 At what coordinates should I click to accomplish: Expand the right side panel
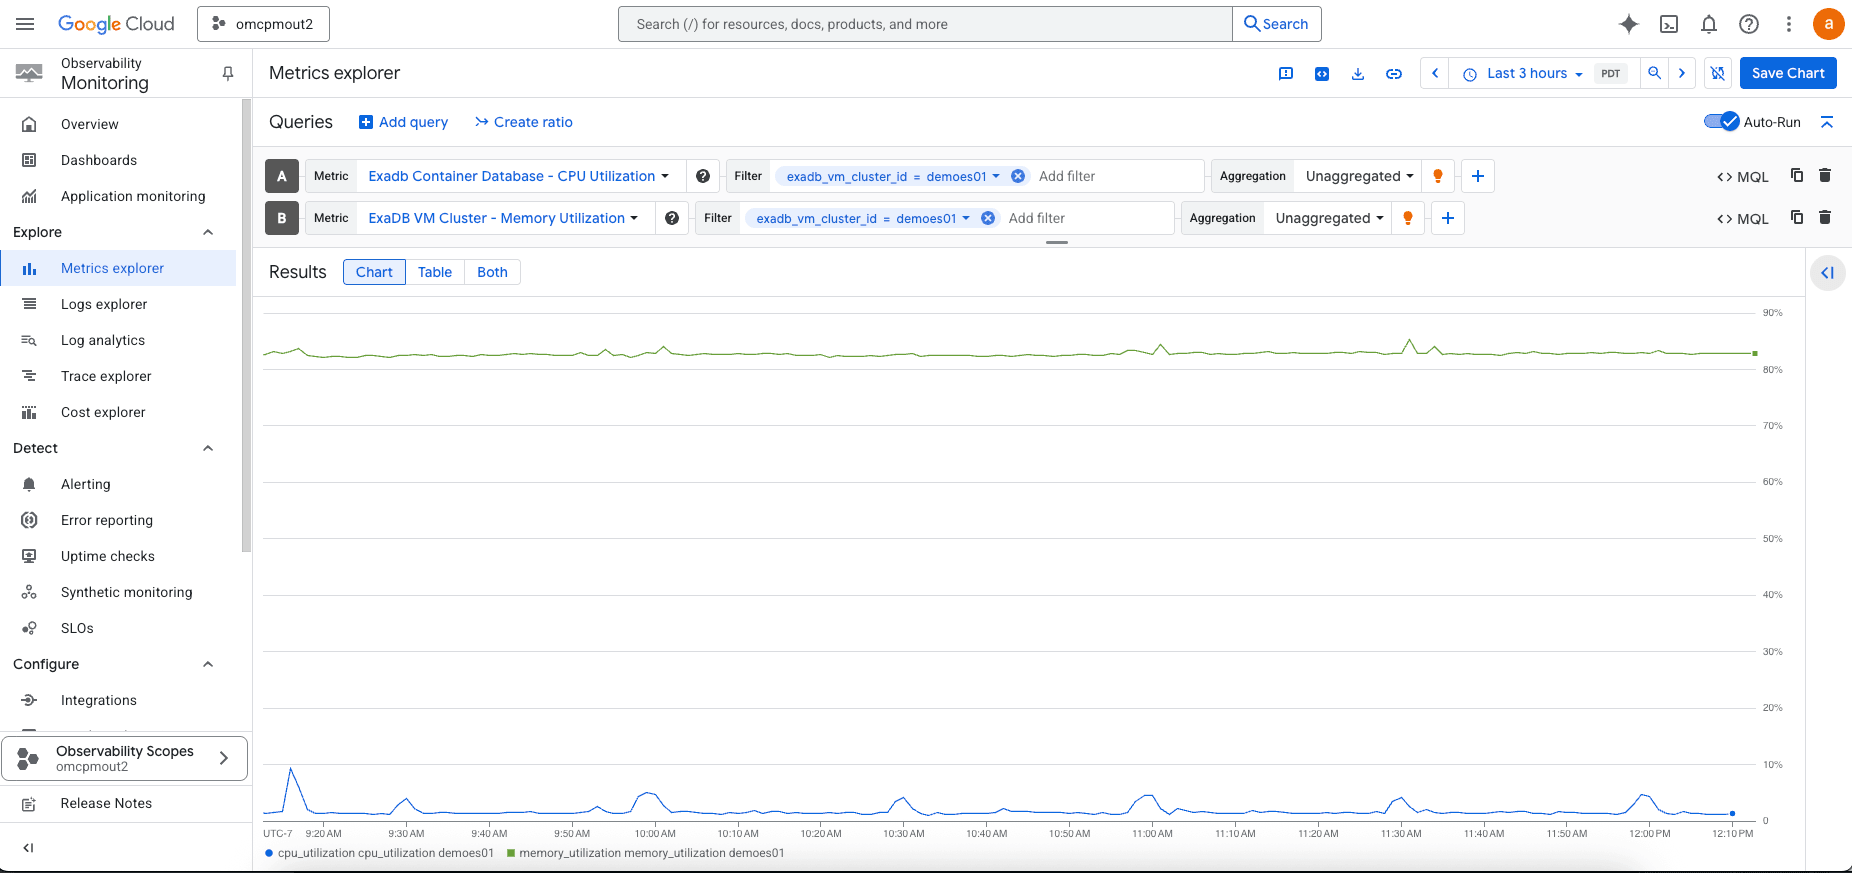[1828, 273]
